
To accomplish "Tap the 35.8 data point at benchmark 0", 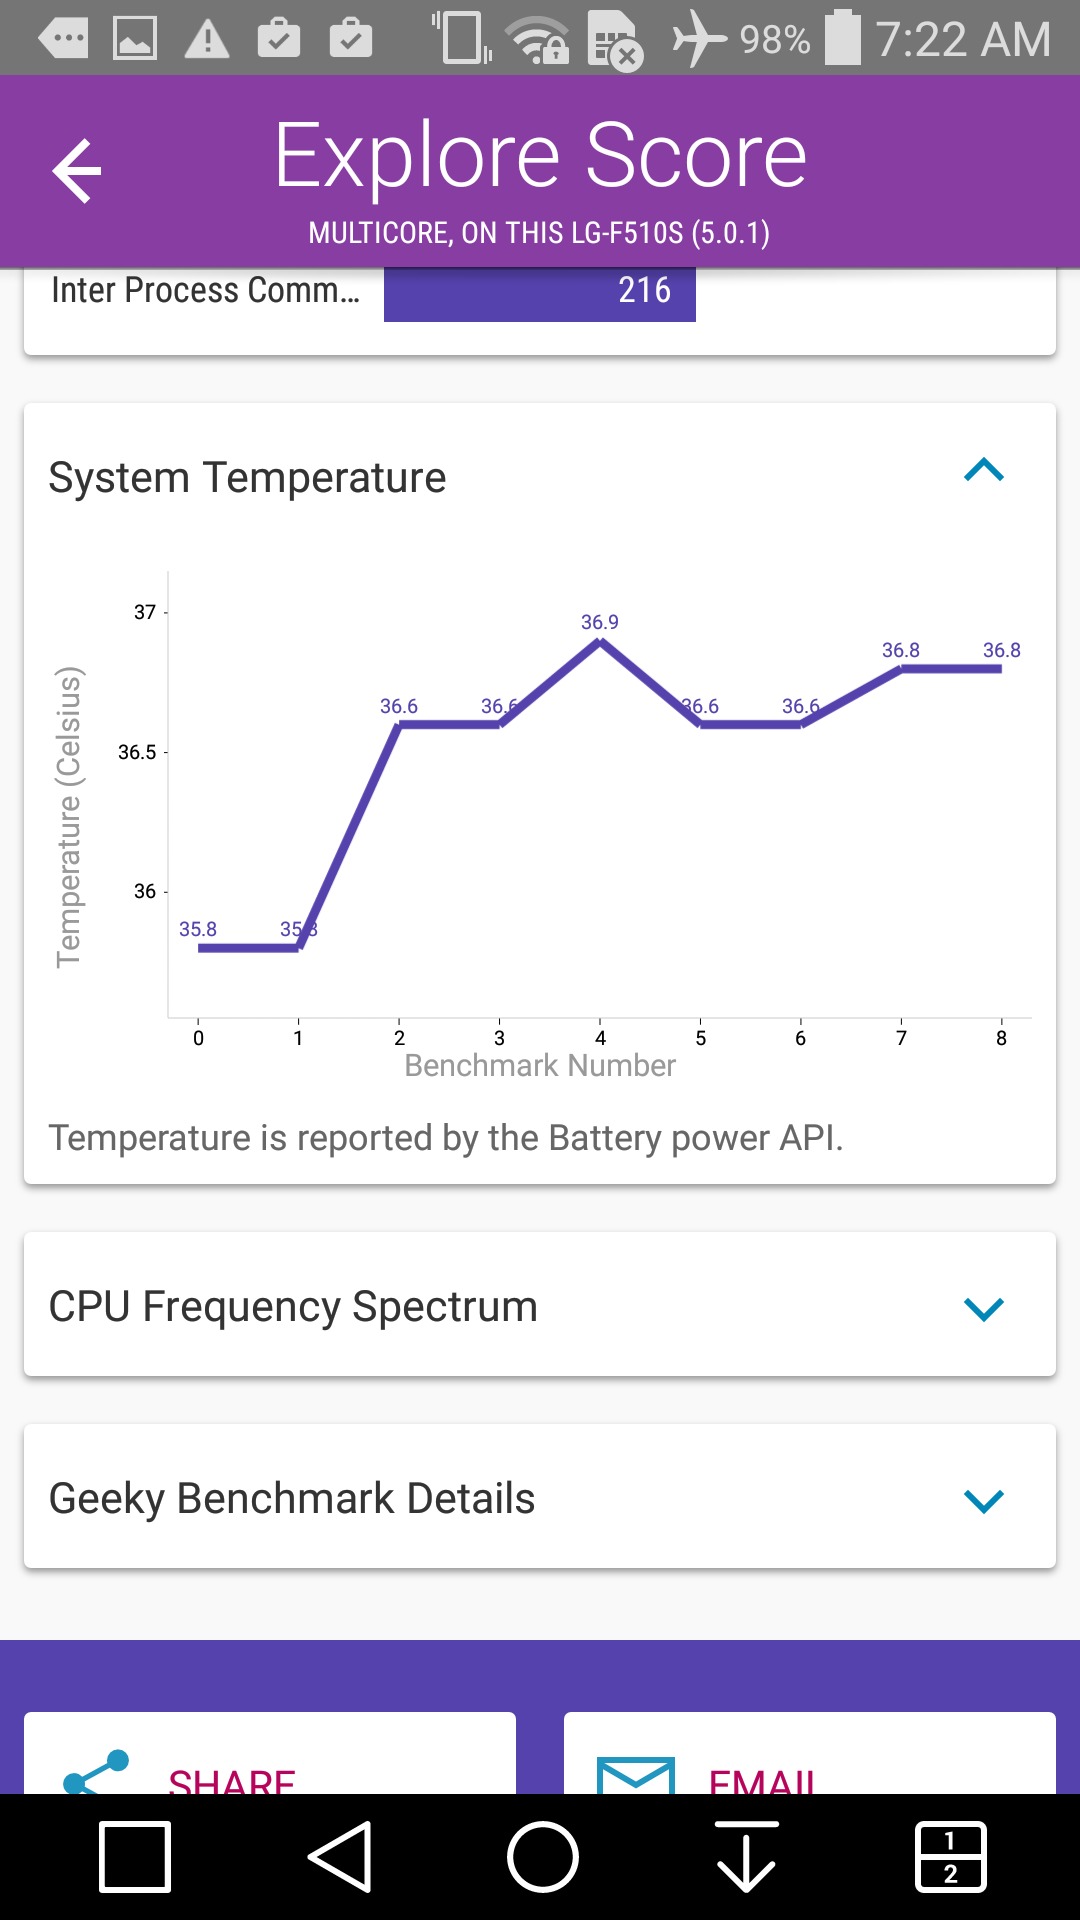I will (199, 948).
